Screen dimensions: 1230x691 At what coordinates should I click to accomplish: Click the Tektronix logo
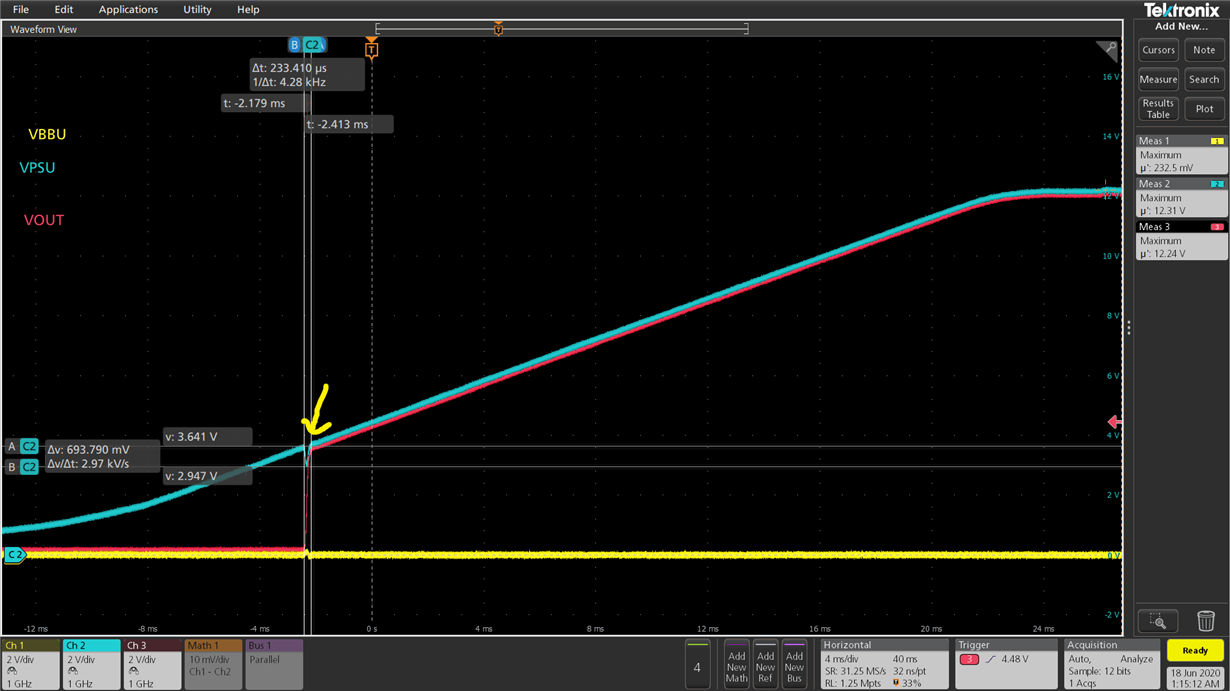coord(1182,10)
